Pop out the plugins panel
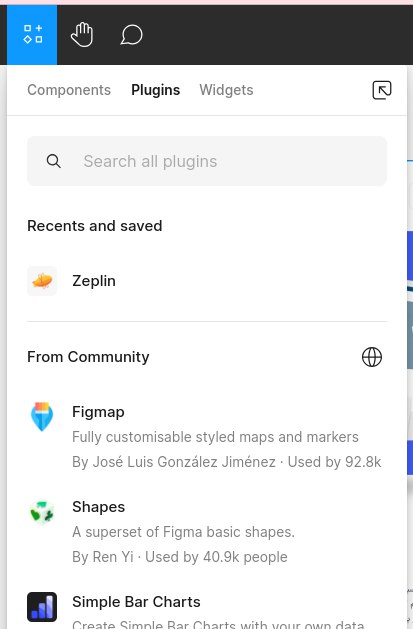 click(x=382, y=90)
